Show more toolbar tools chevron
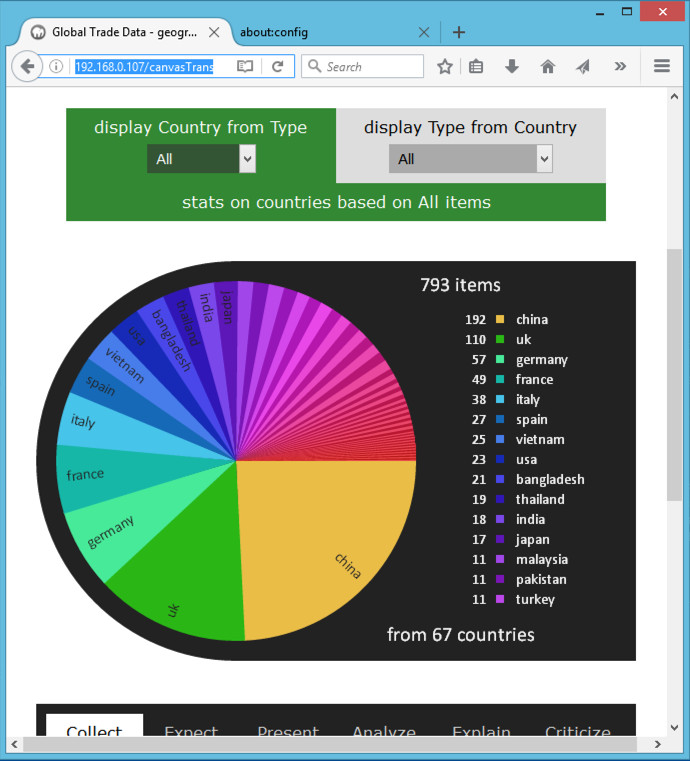The height and width of the screenshot is (761, 690). pos(620,66)
